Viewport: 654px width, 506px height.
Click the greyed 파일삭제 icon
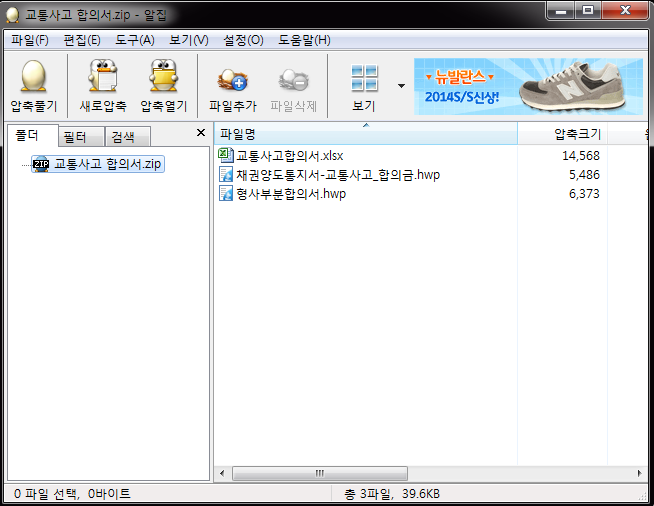click(293, 79)
